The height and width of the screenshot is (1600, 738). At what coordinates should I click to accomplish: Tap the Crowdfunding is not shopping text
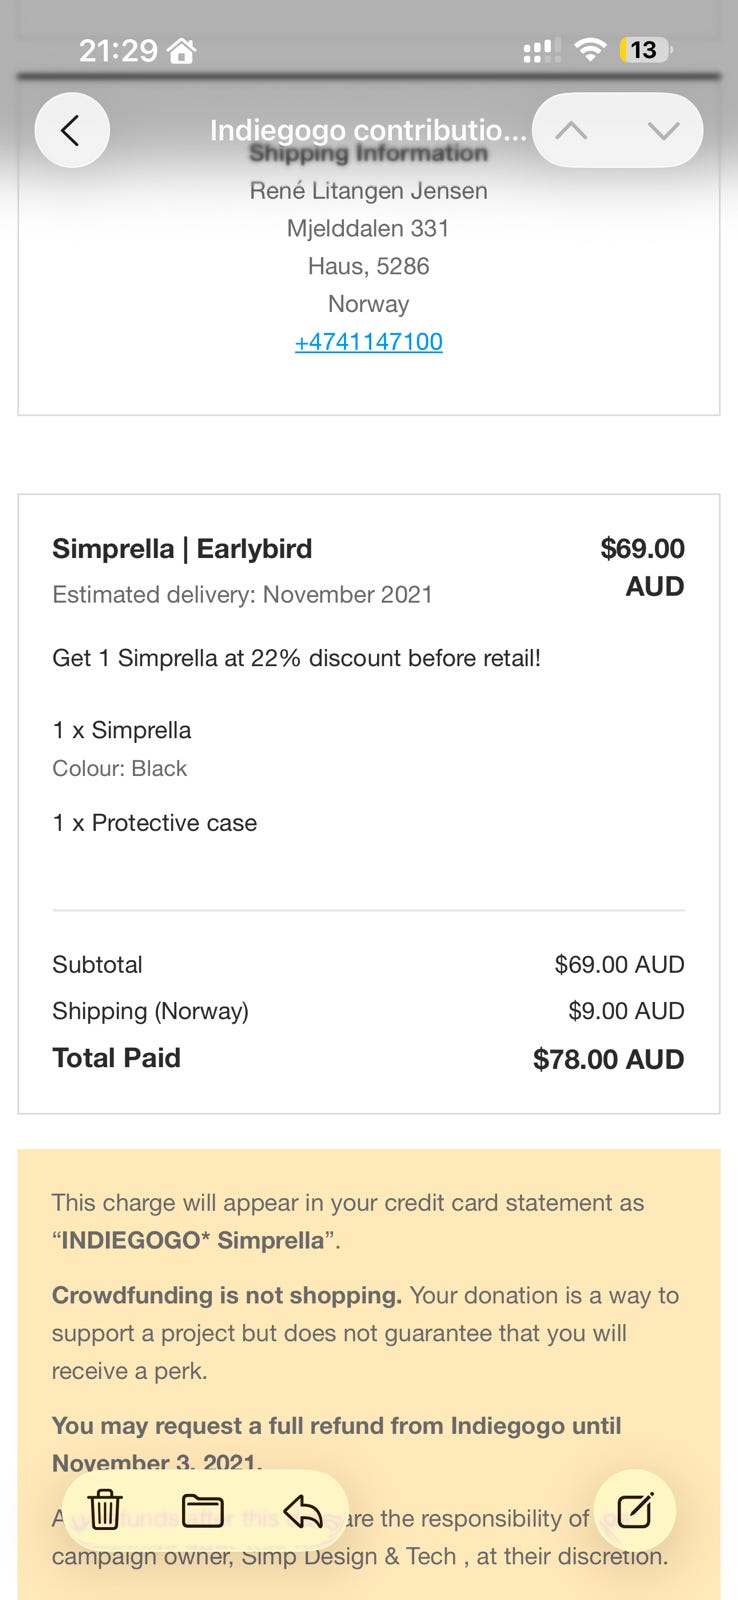[227, 1296]
